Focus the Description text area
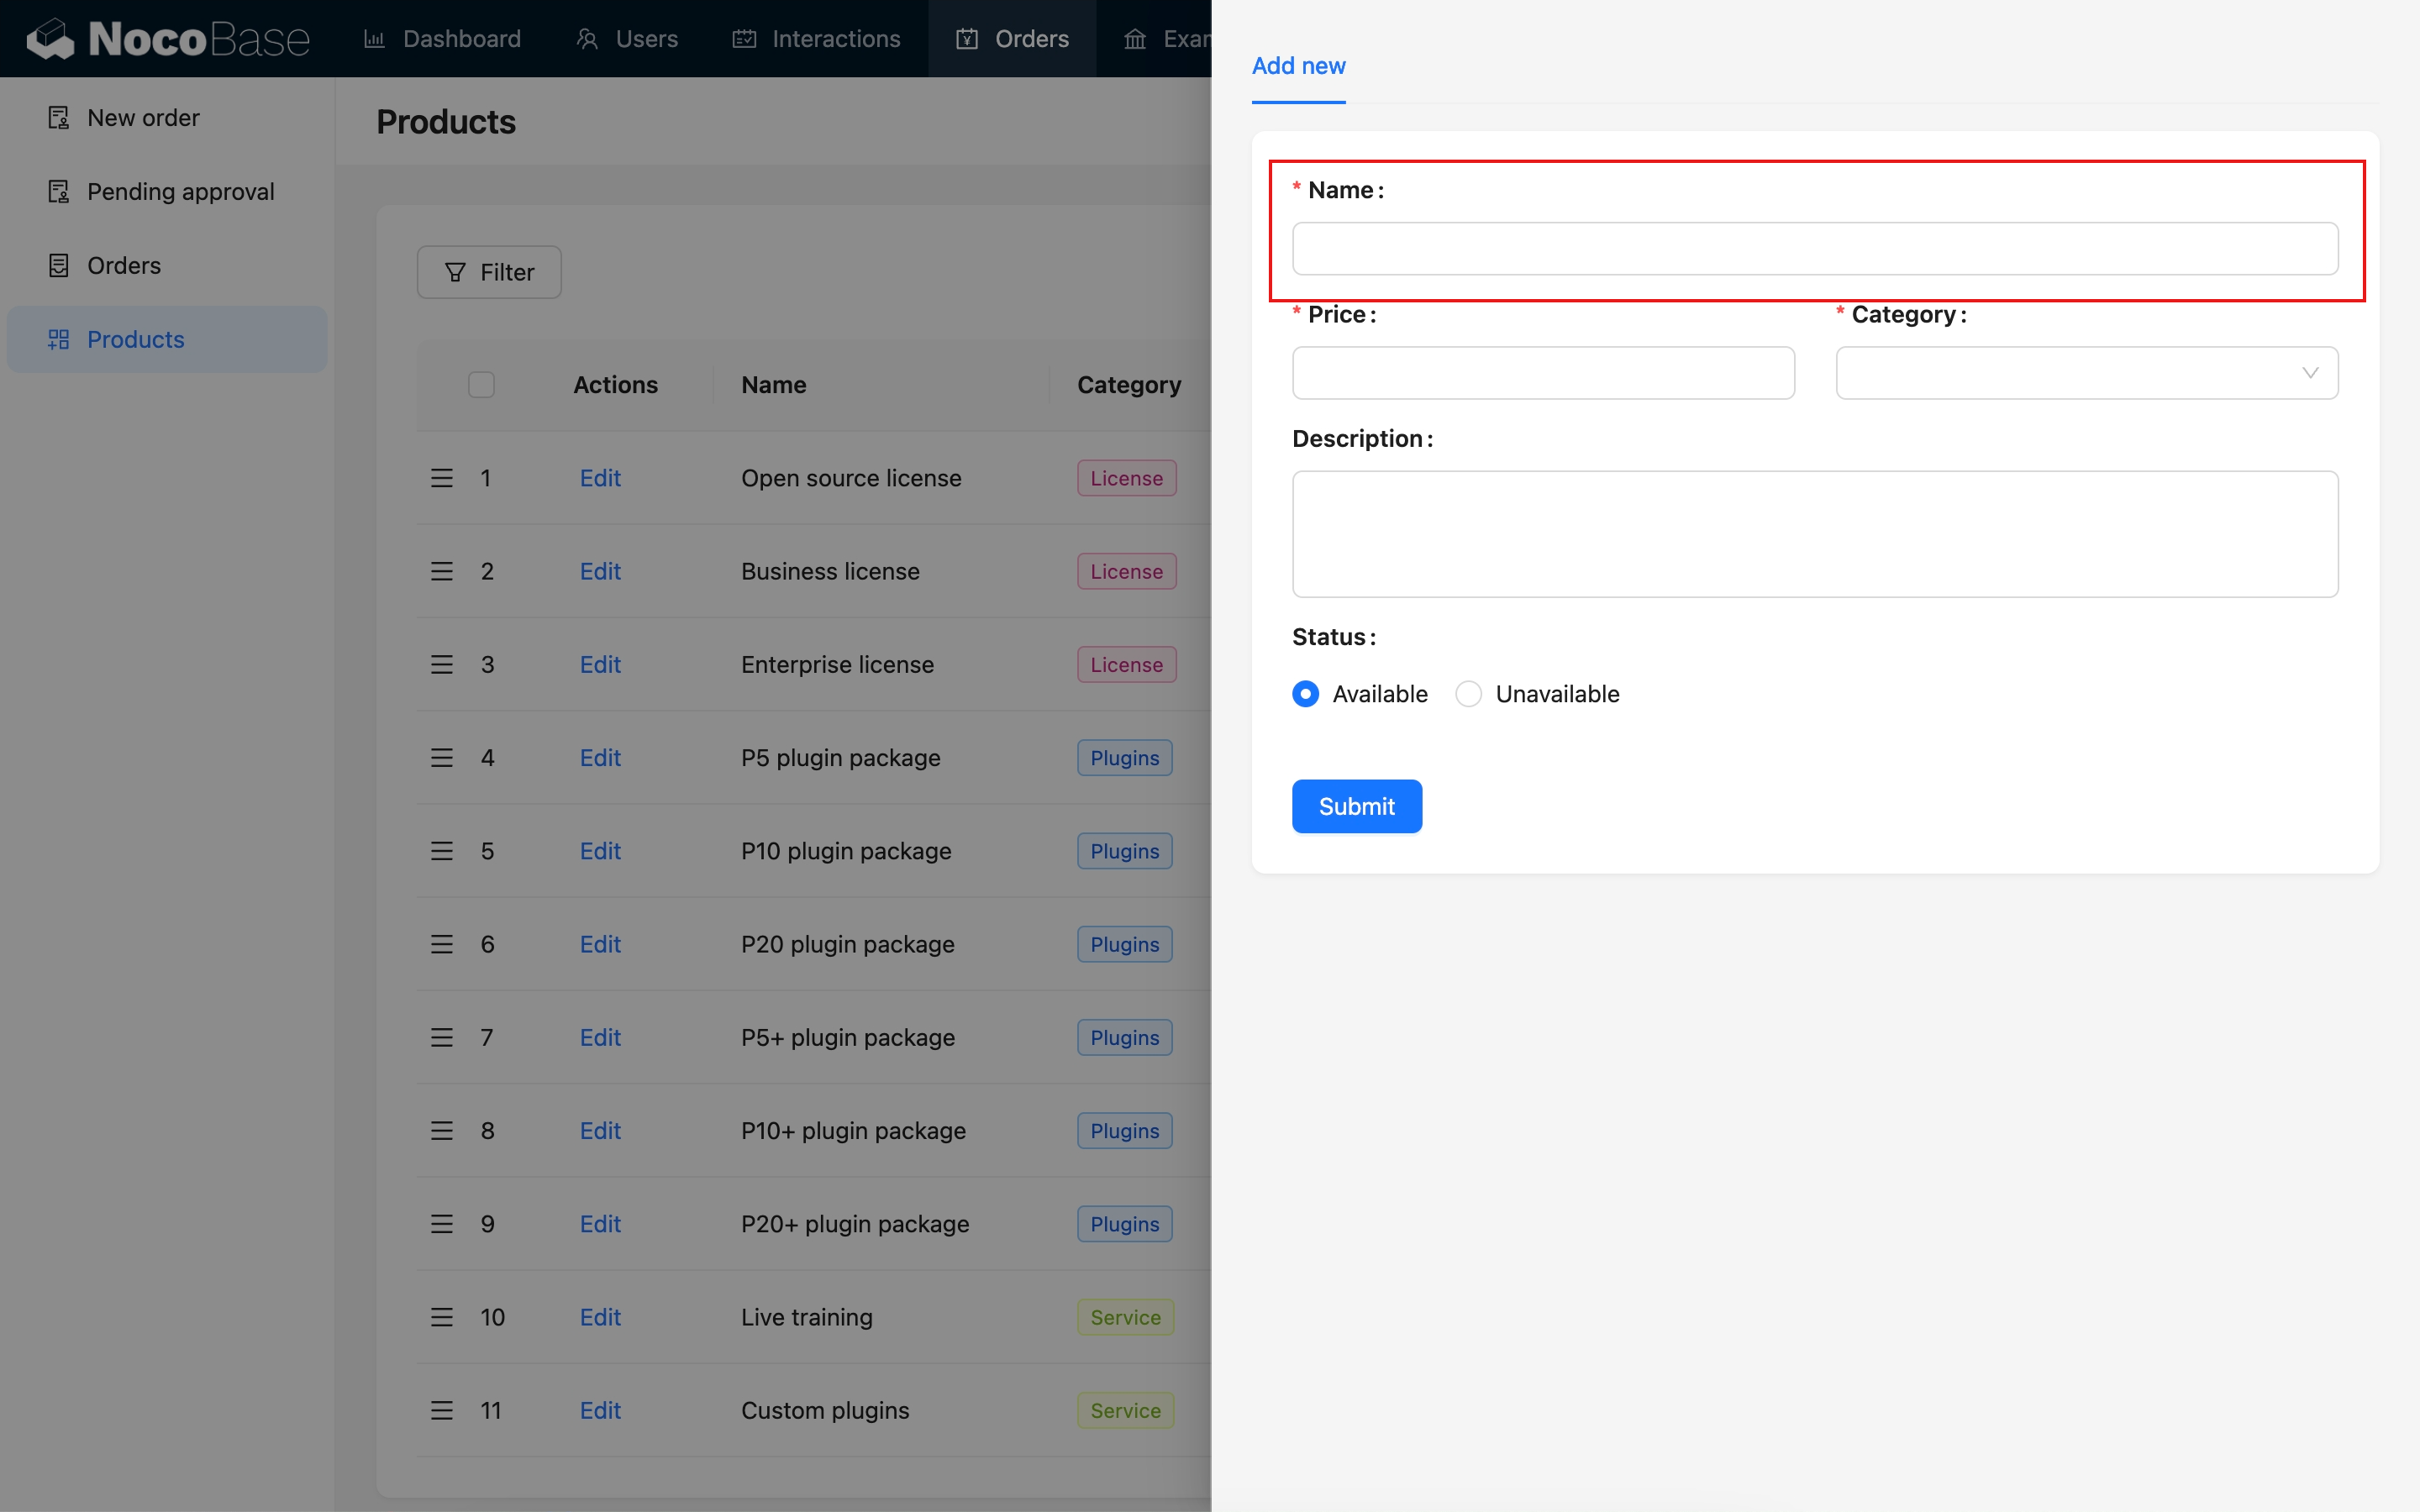 pyautogui.click(x=1814, y=534)
